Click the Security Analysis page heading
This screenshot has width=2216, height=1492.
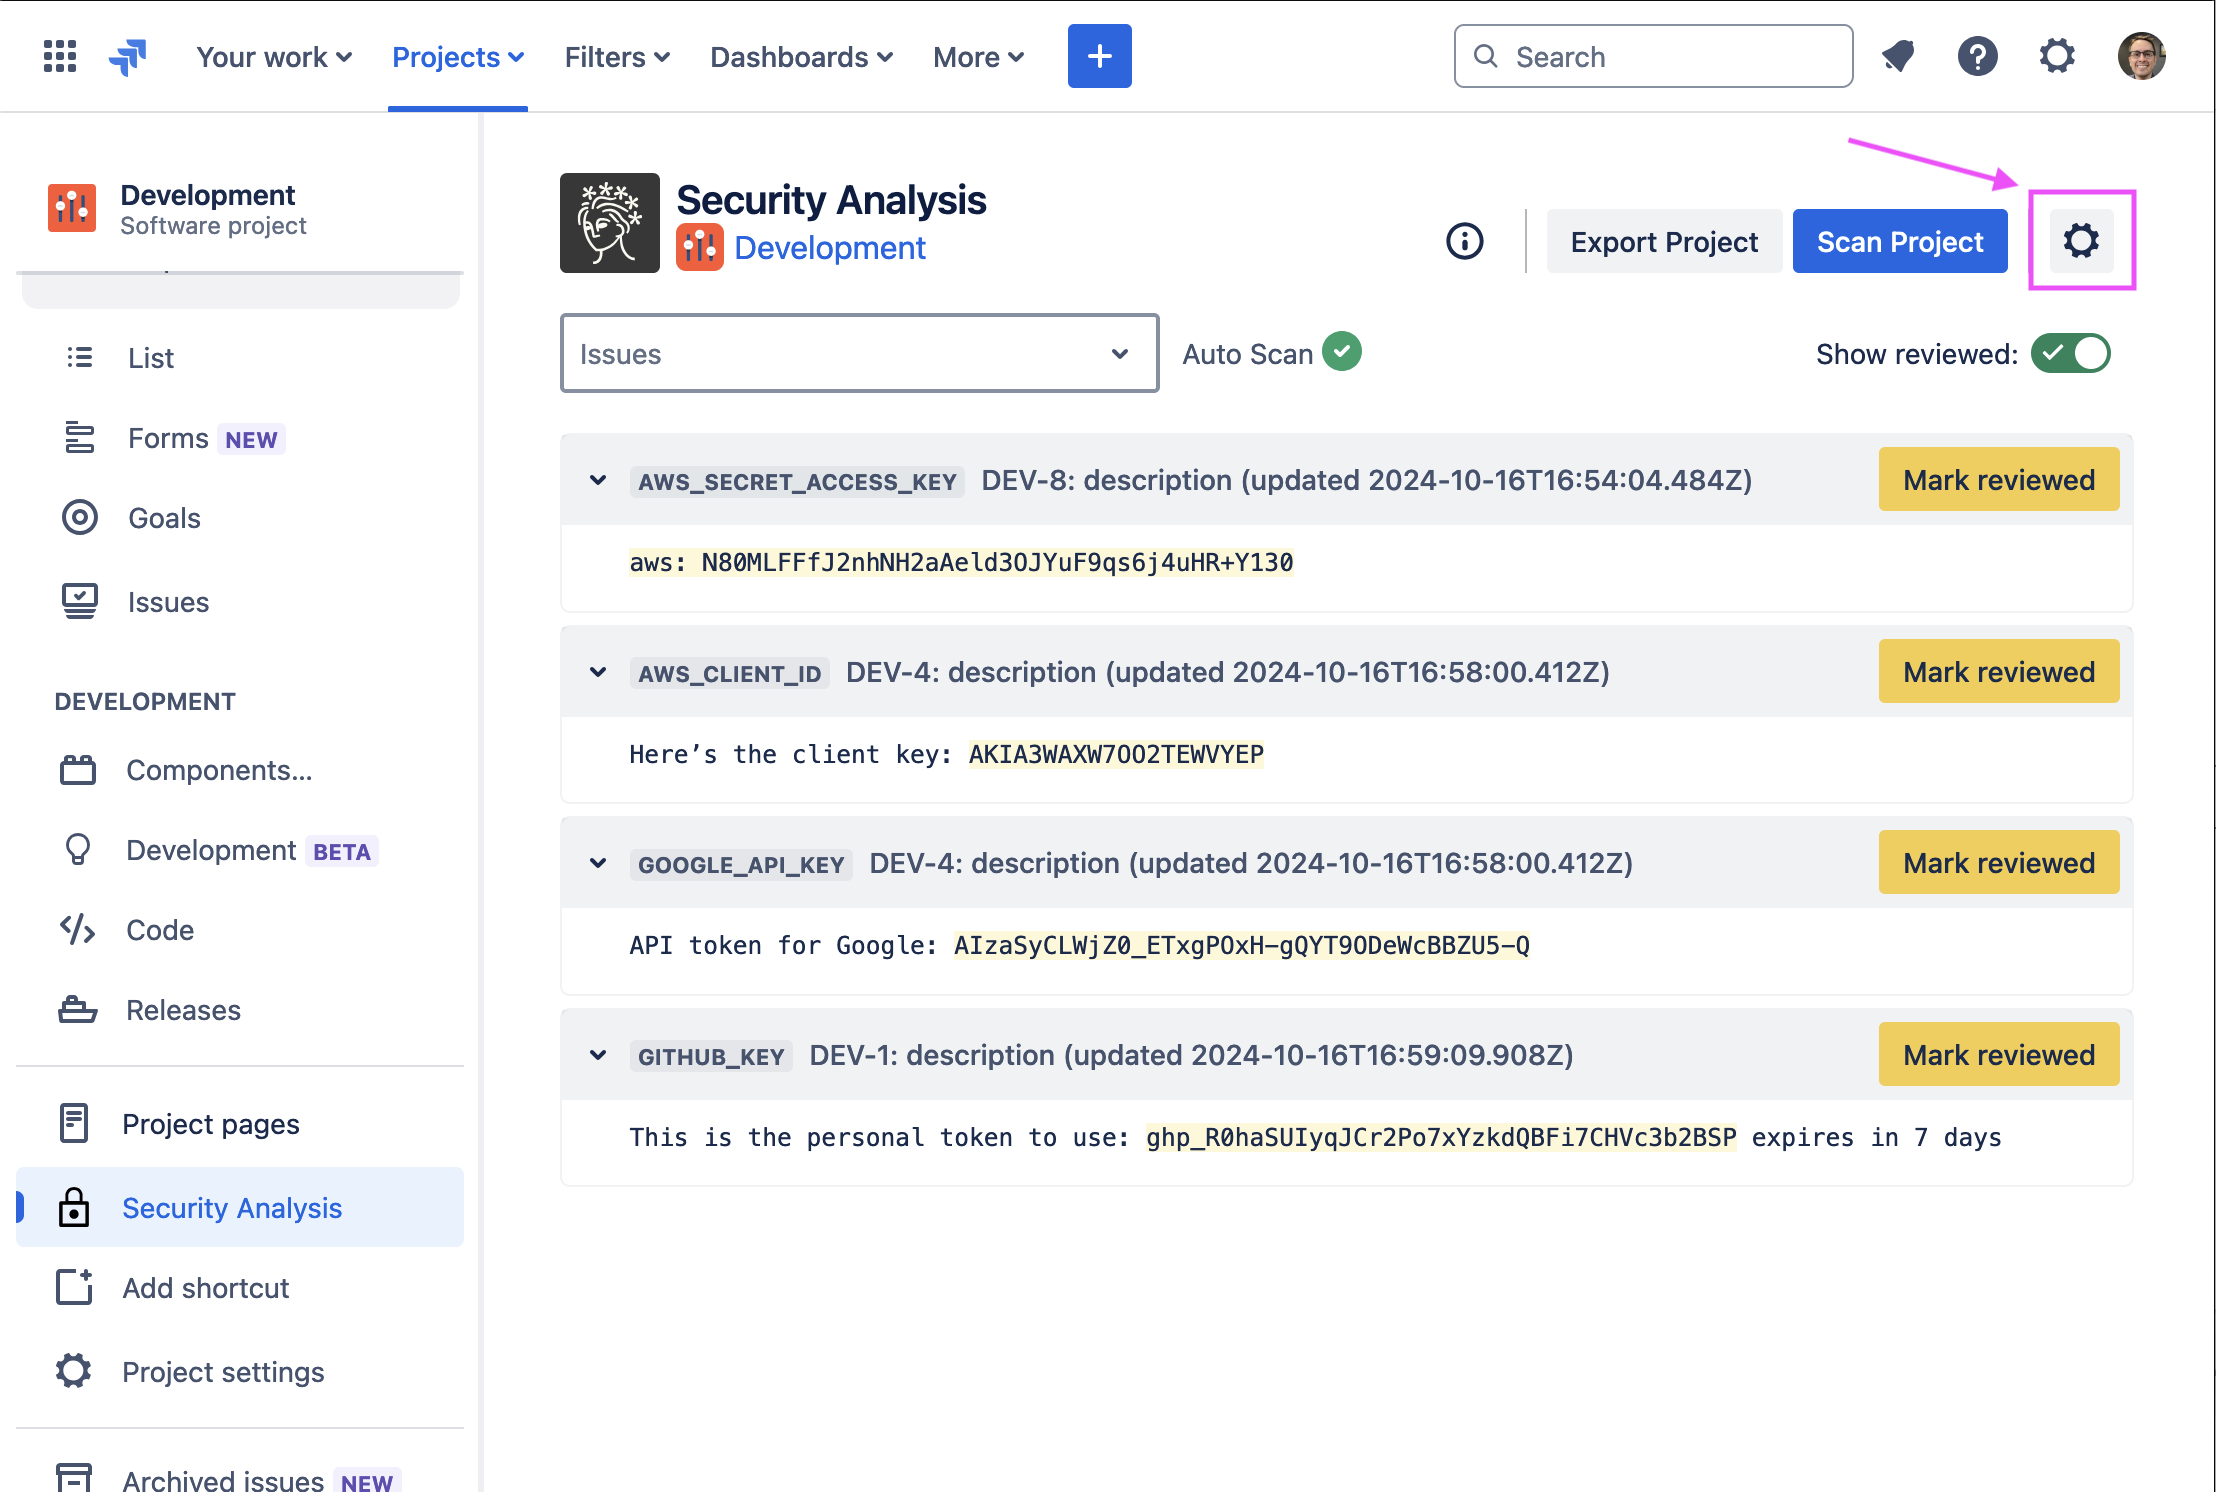(831, 200)
